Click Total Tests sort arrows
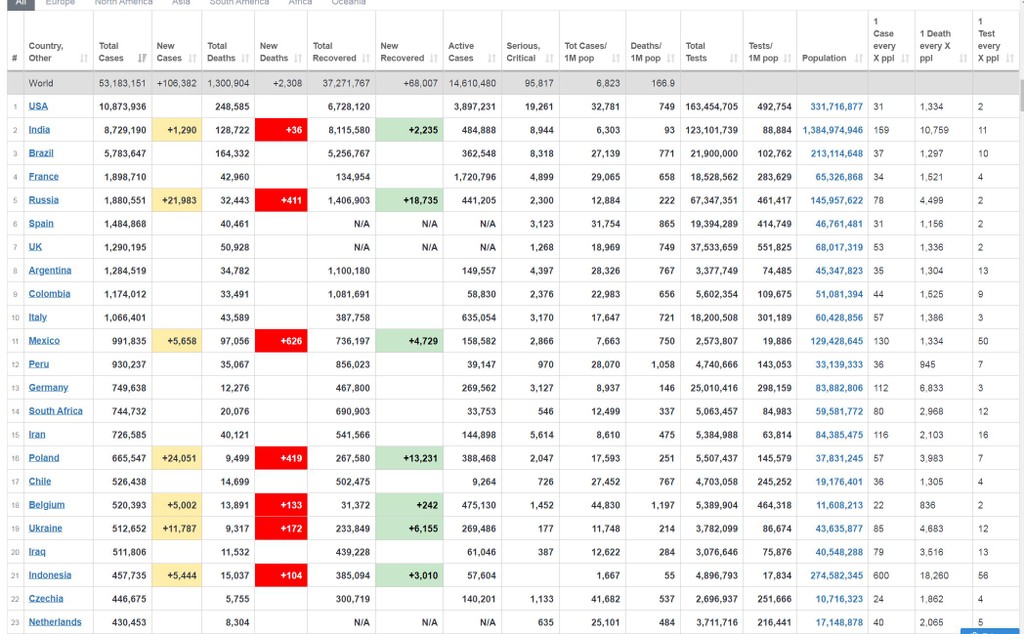The width and height of the screenshot is (1024, 634). pyautogui.click(x=733, y=59)
